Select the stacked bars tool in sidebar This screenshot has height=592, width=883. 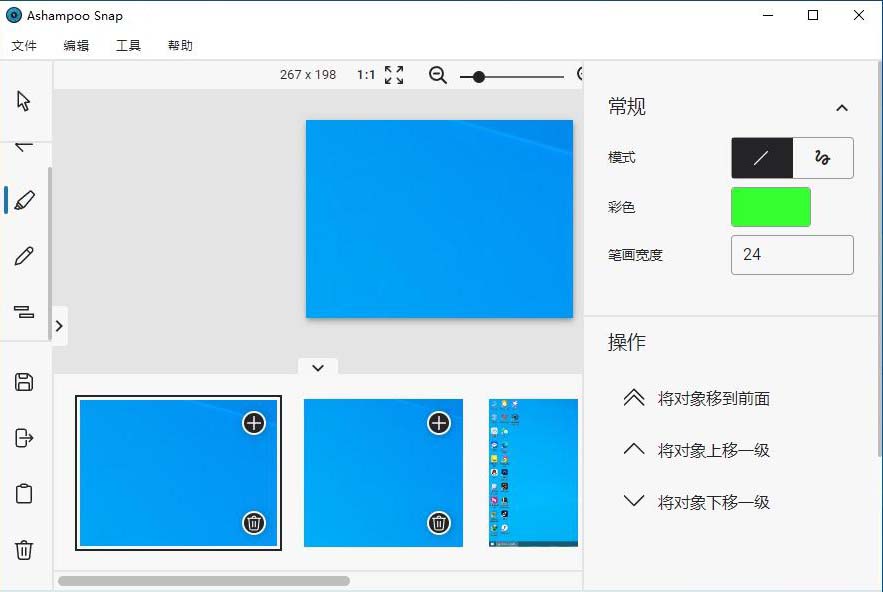click(x=24, y=311)
